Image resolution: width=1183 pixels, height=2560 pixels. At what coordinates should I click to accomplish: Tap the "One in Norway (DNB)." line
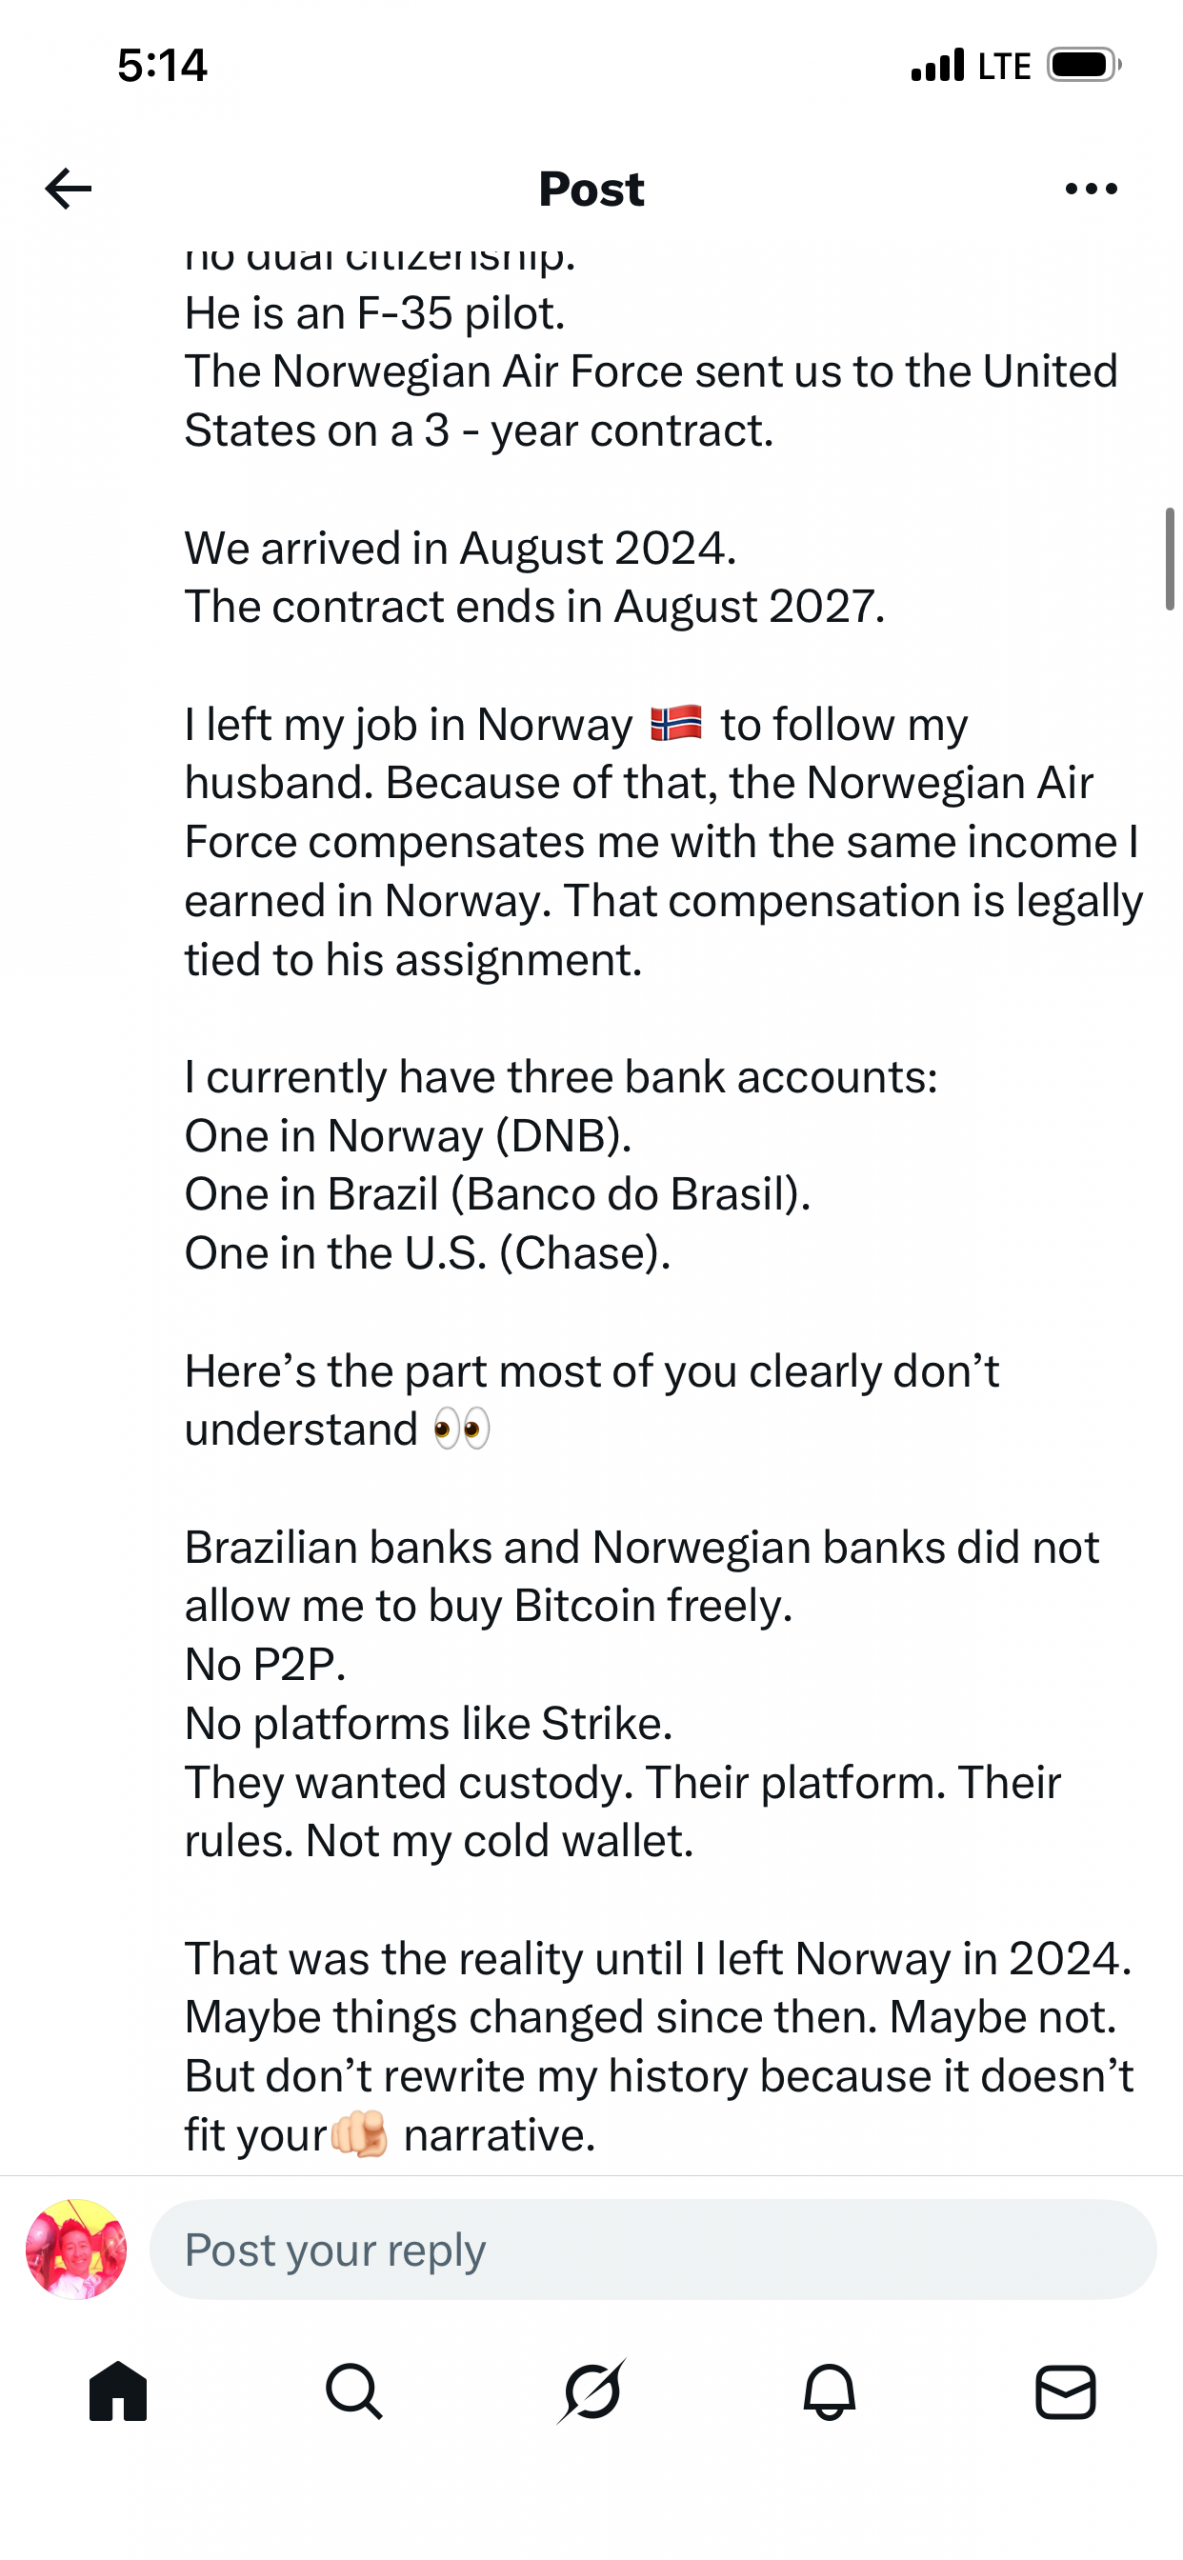(408, 1136)
